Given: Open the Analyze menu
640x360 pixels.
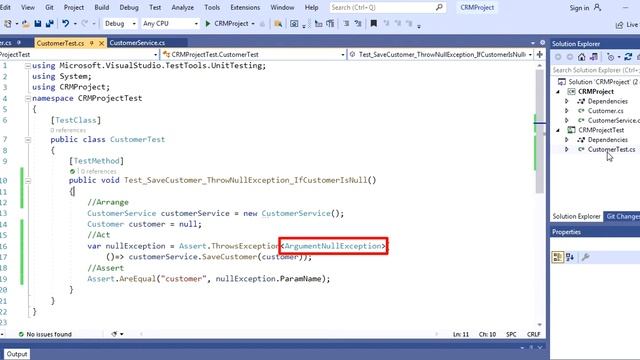Looking at the screenshot, I should pos(182,7).
